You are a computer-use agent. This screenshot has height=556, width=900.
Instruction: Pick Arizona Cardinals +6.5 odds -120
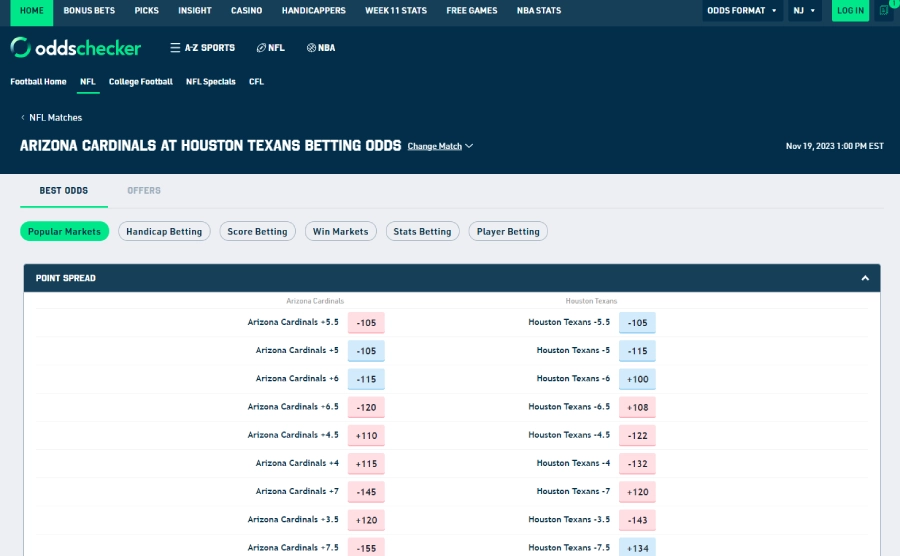tap(366, 407)
